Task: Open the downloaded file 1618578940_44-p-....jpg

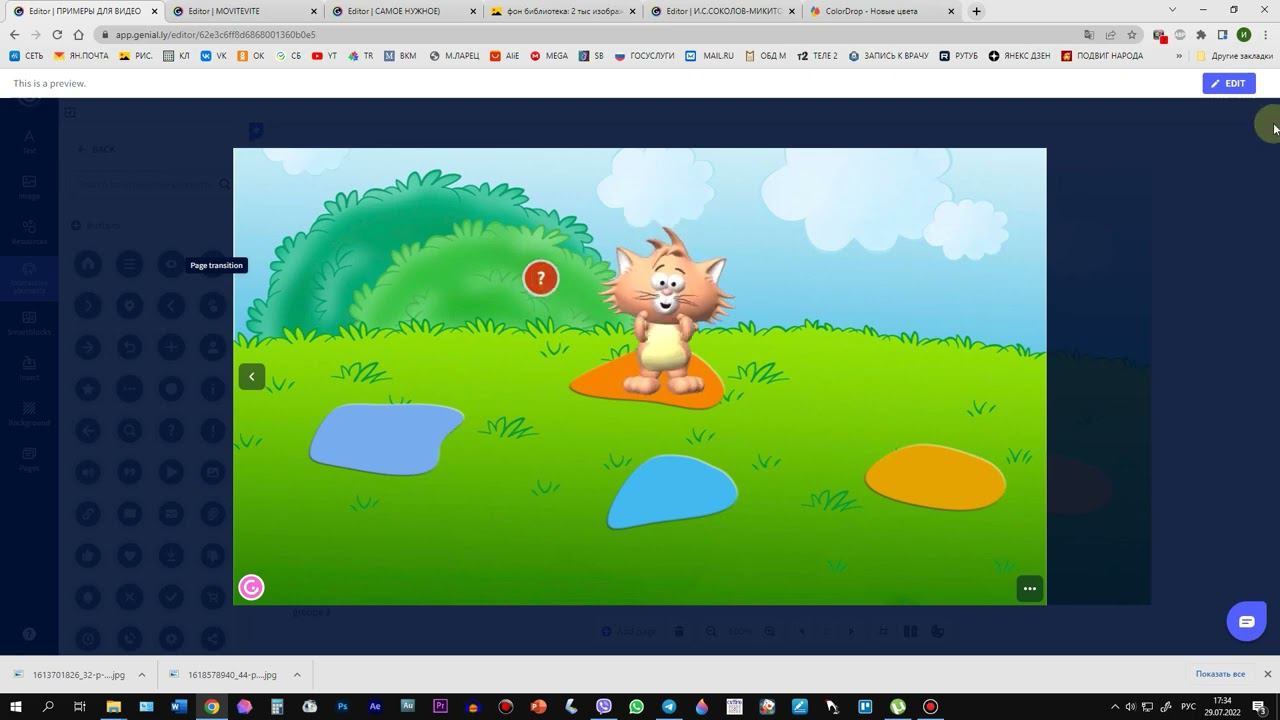Action: click(224, 674)
